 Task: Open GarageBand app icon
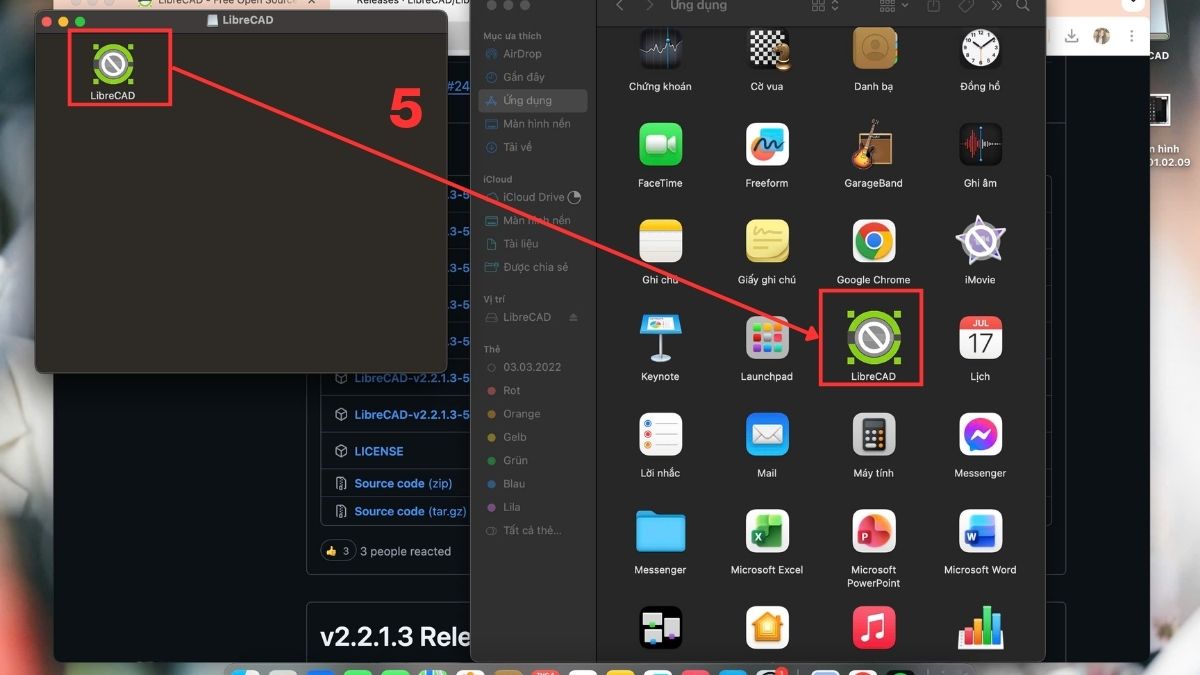(873, 145)
